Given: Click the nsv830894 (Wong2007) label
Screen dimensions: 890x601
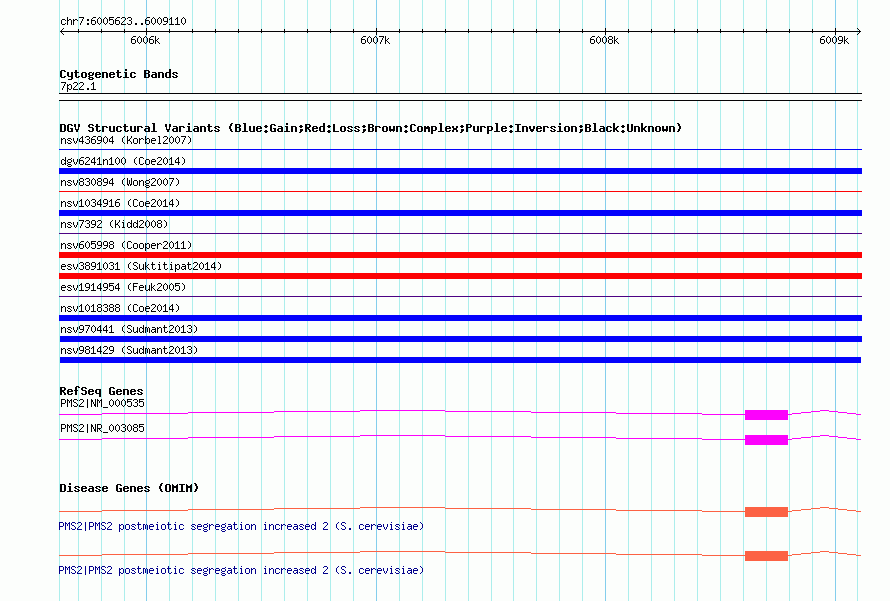Looking at the screenshot, I should [120, 182].
